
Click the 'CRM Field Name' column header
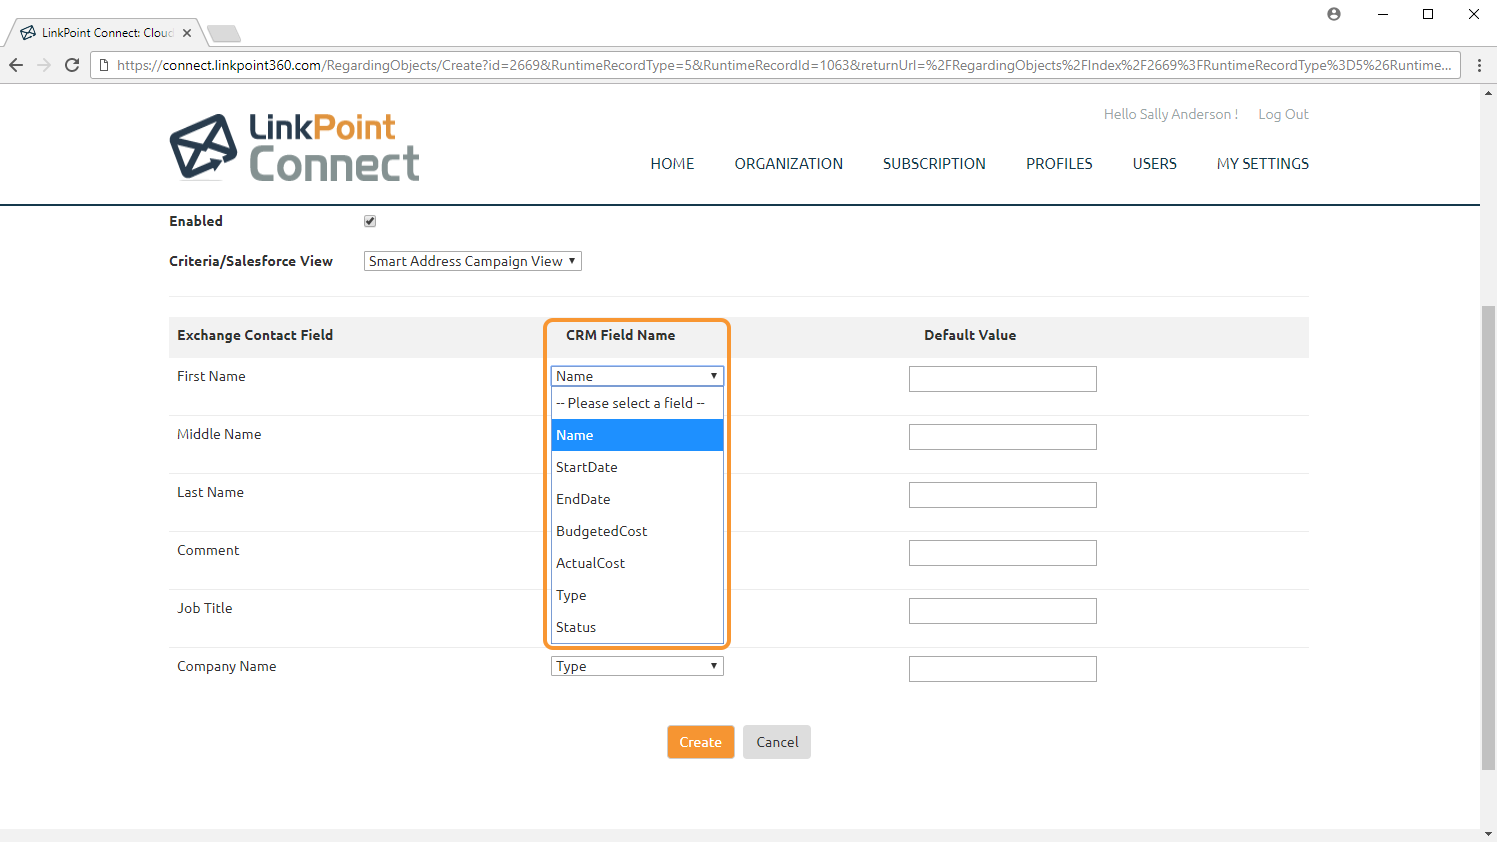coord(620,335)
